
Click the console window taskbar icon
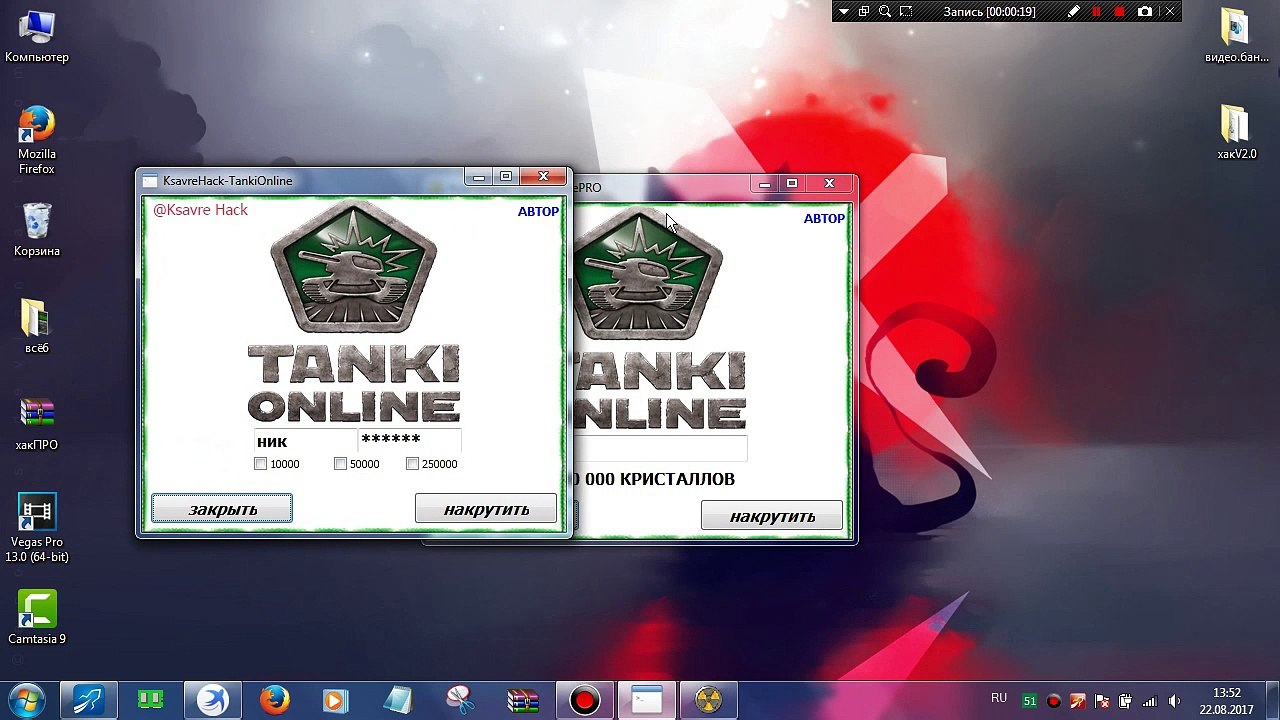pyautogui.click(x=646, y=701)
